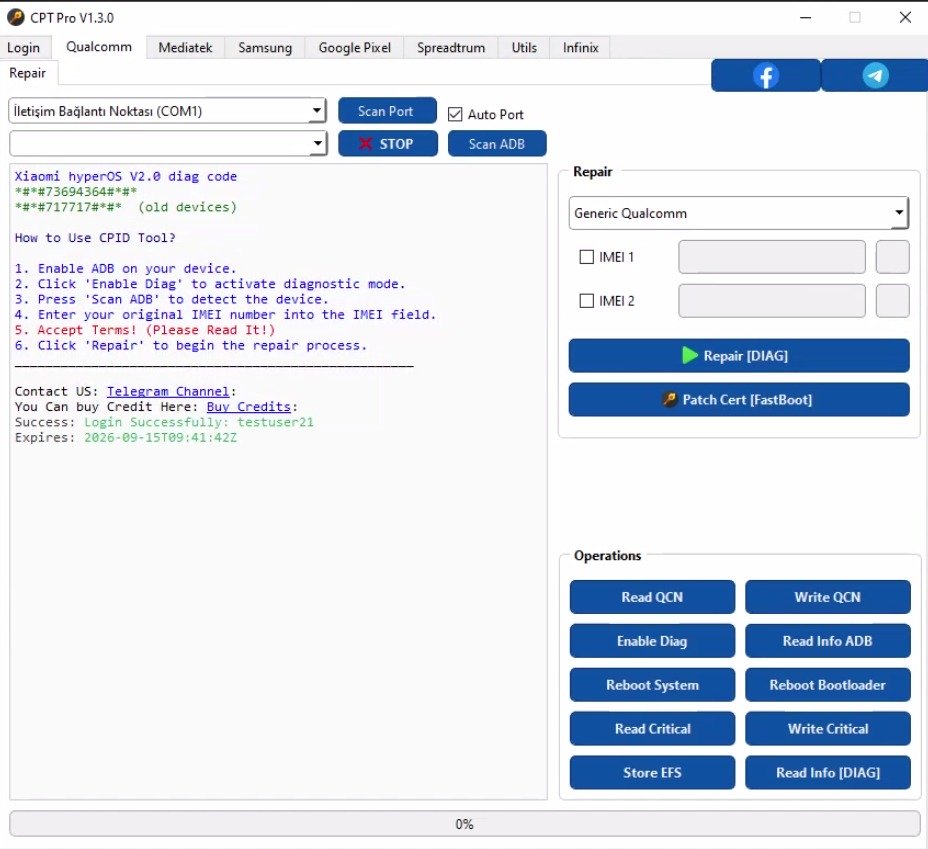Minimize the CPT Pro window

click(x=805, y=17)
